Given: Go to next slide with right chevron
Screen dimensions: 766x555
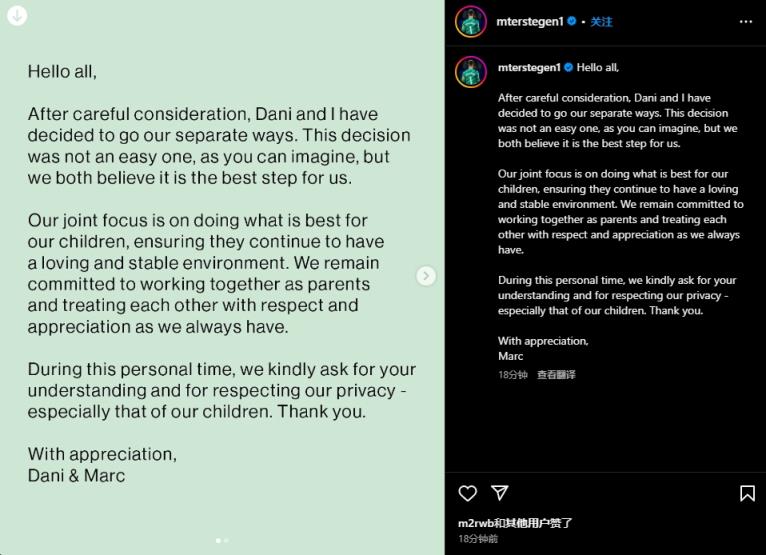Looking at the screenshot, I should (x=426, y=276).
